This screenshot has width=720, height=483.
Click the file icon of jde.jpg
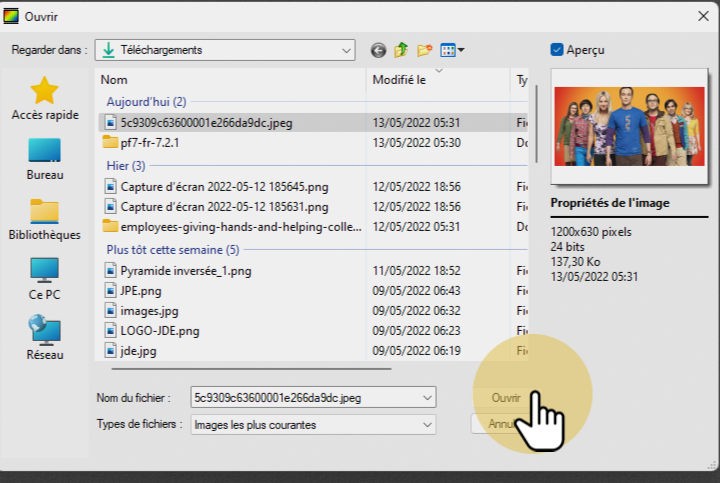point(110,351)
